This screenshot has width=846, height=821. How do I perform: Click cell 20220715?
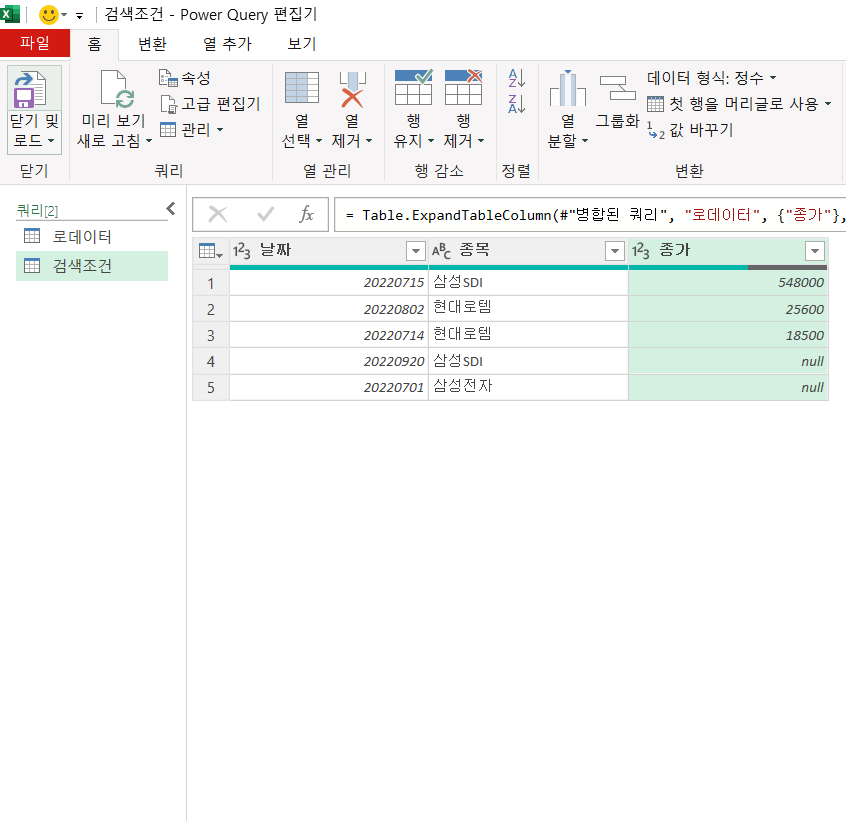click(329, 283)
